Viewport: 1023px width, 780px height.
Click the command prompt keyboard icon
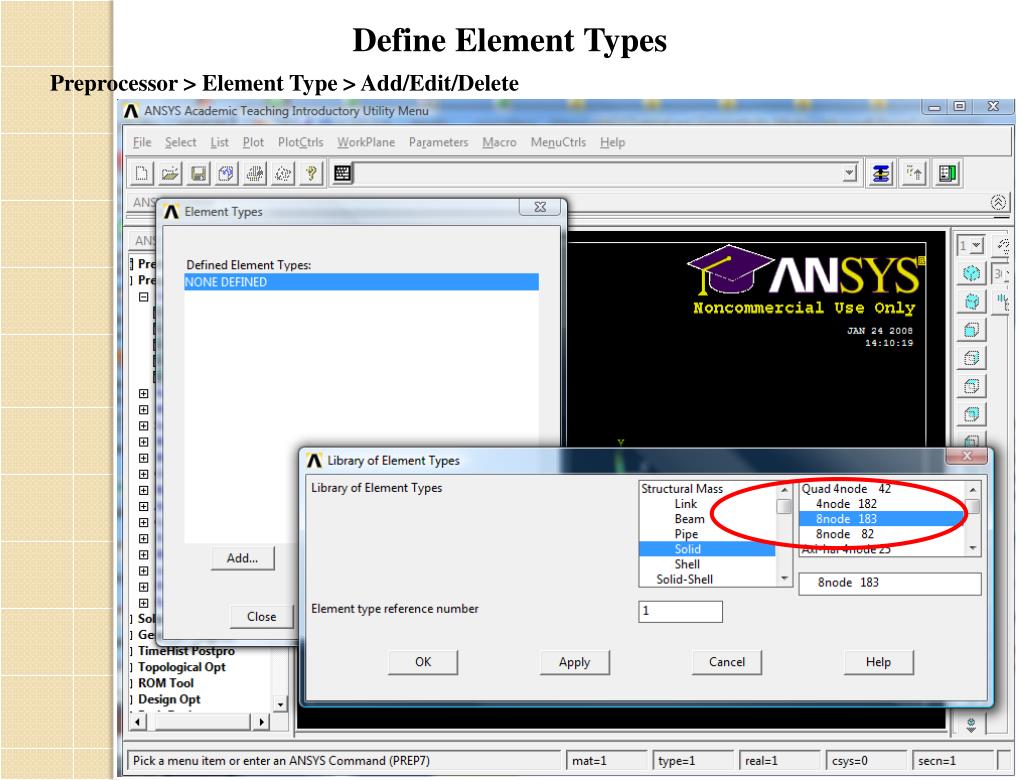click(343, 173)
